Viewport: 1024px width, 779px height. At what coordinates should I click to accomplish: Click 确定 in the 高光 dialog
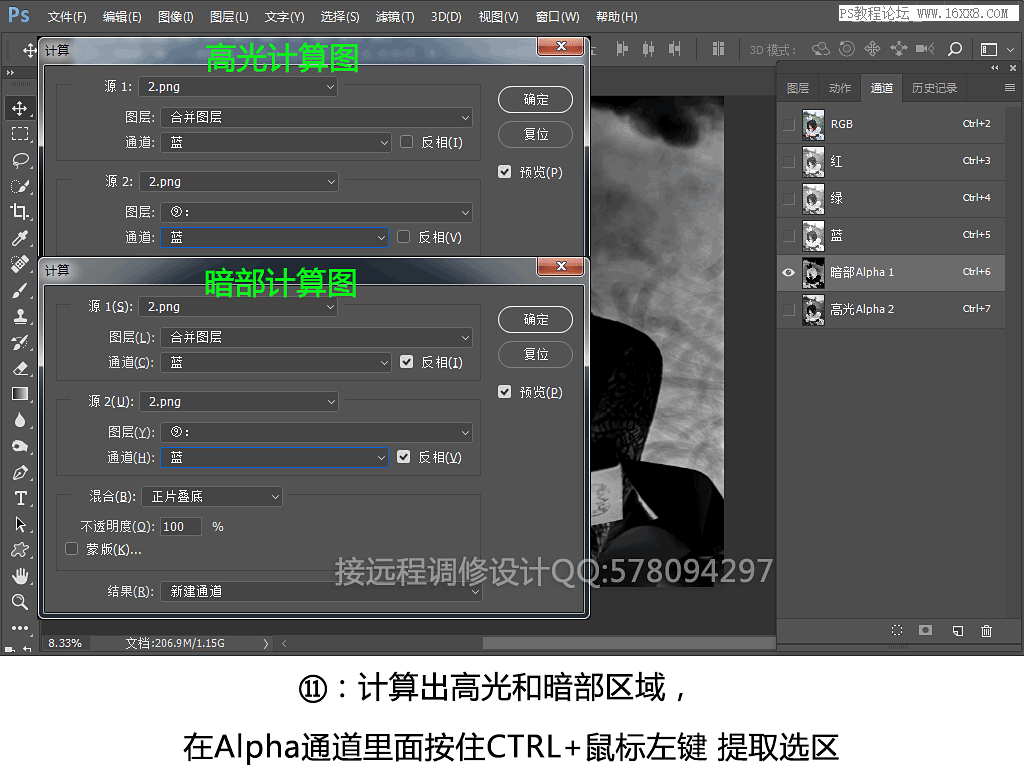pyautogui.click(x=536, y=99)
